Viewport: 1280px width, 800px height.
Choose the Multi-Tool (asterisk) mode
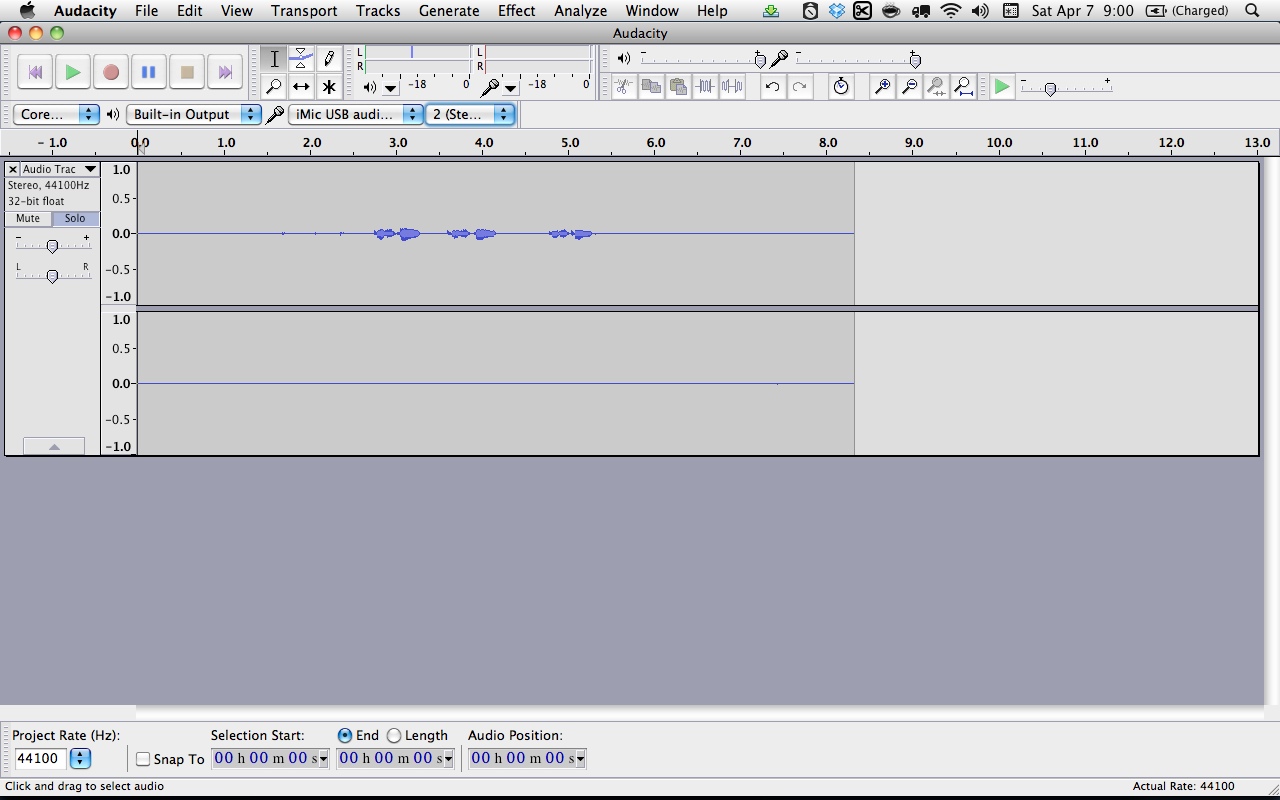tap(328, 86)
